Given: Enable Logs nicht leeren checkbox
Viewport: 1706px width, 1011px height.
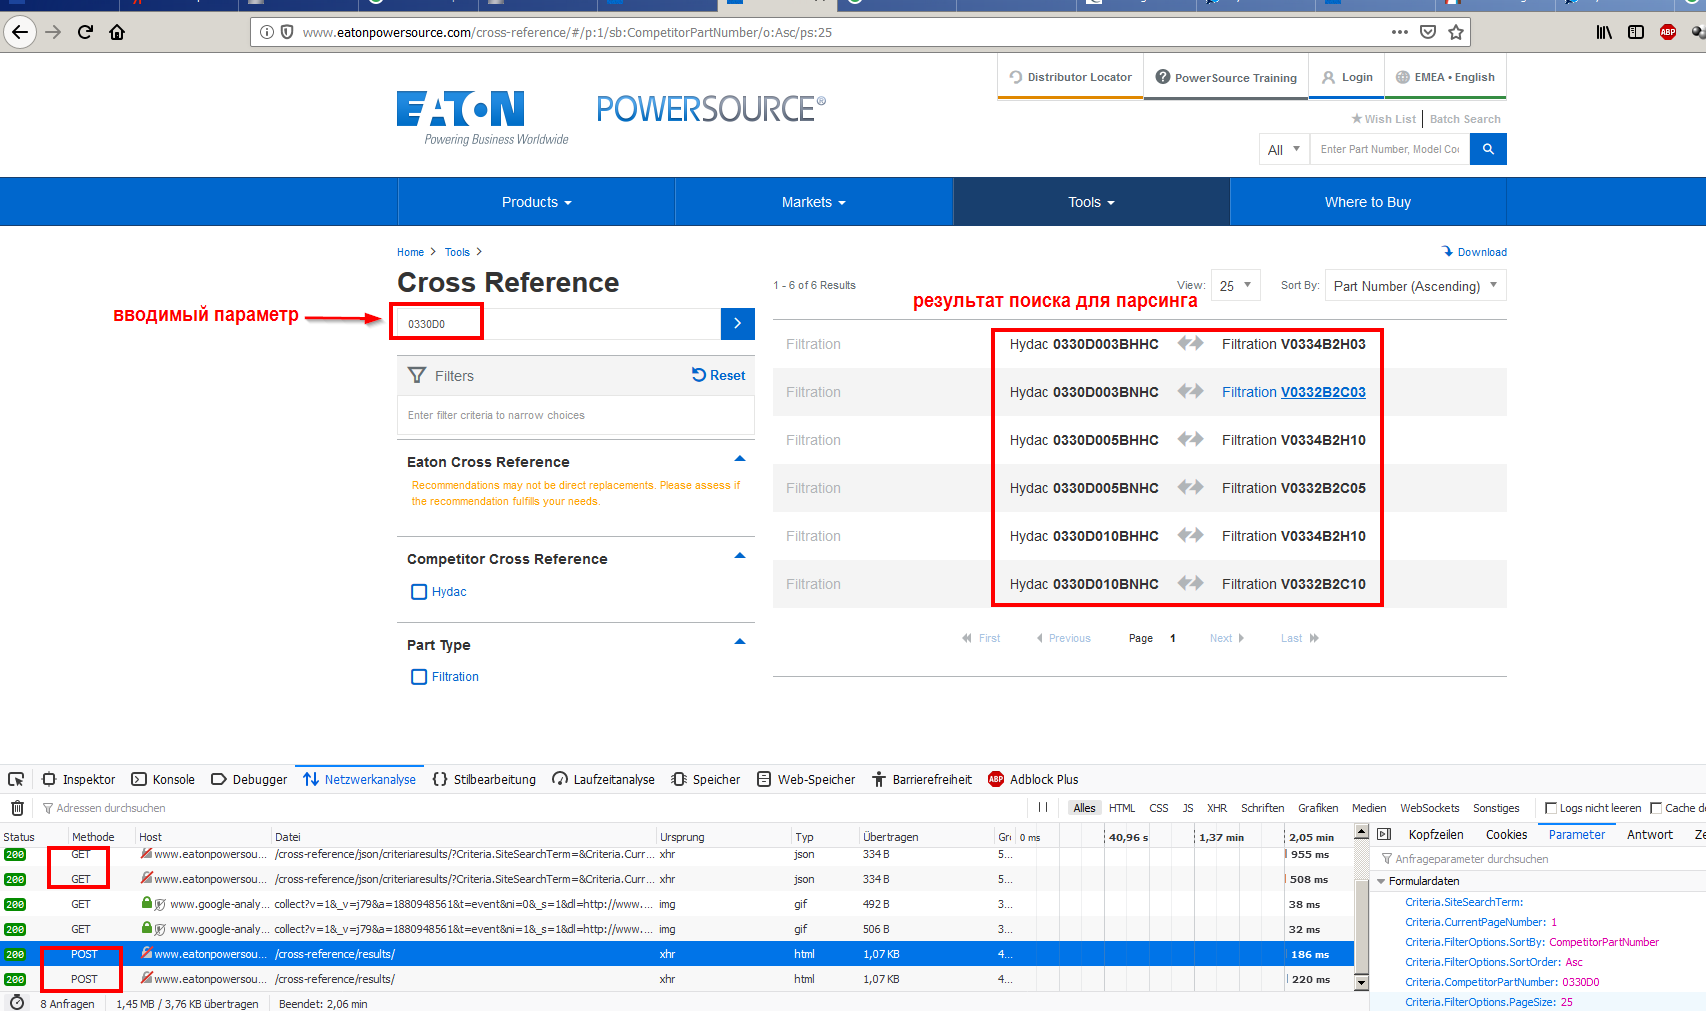Looking at the screenshot, I should click(x=1551, y=808).
